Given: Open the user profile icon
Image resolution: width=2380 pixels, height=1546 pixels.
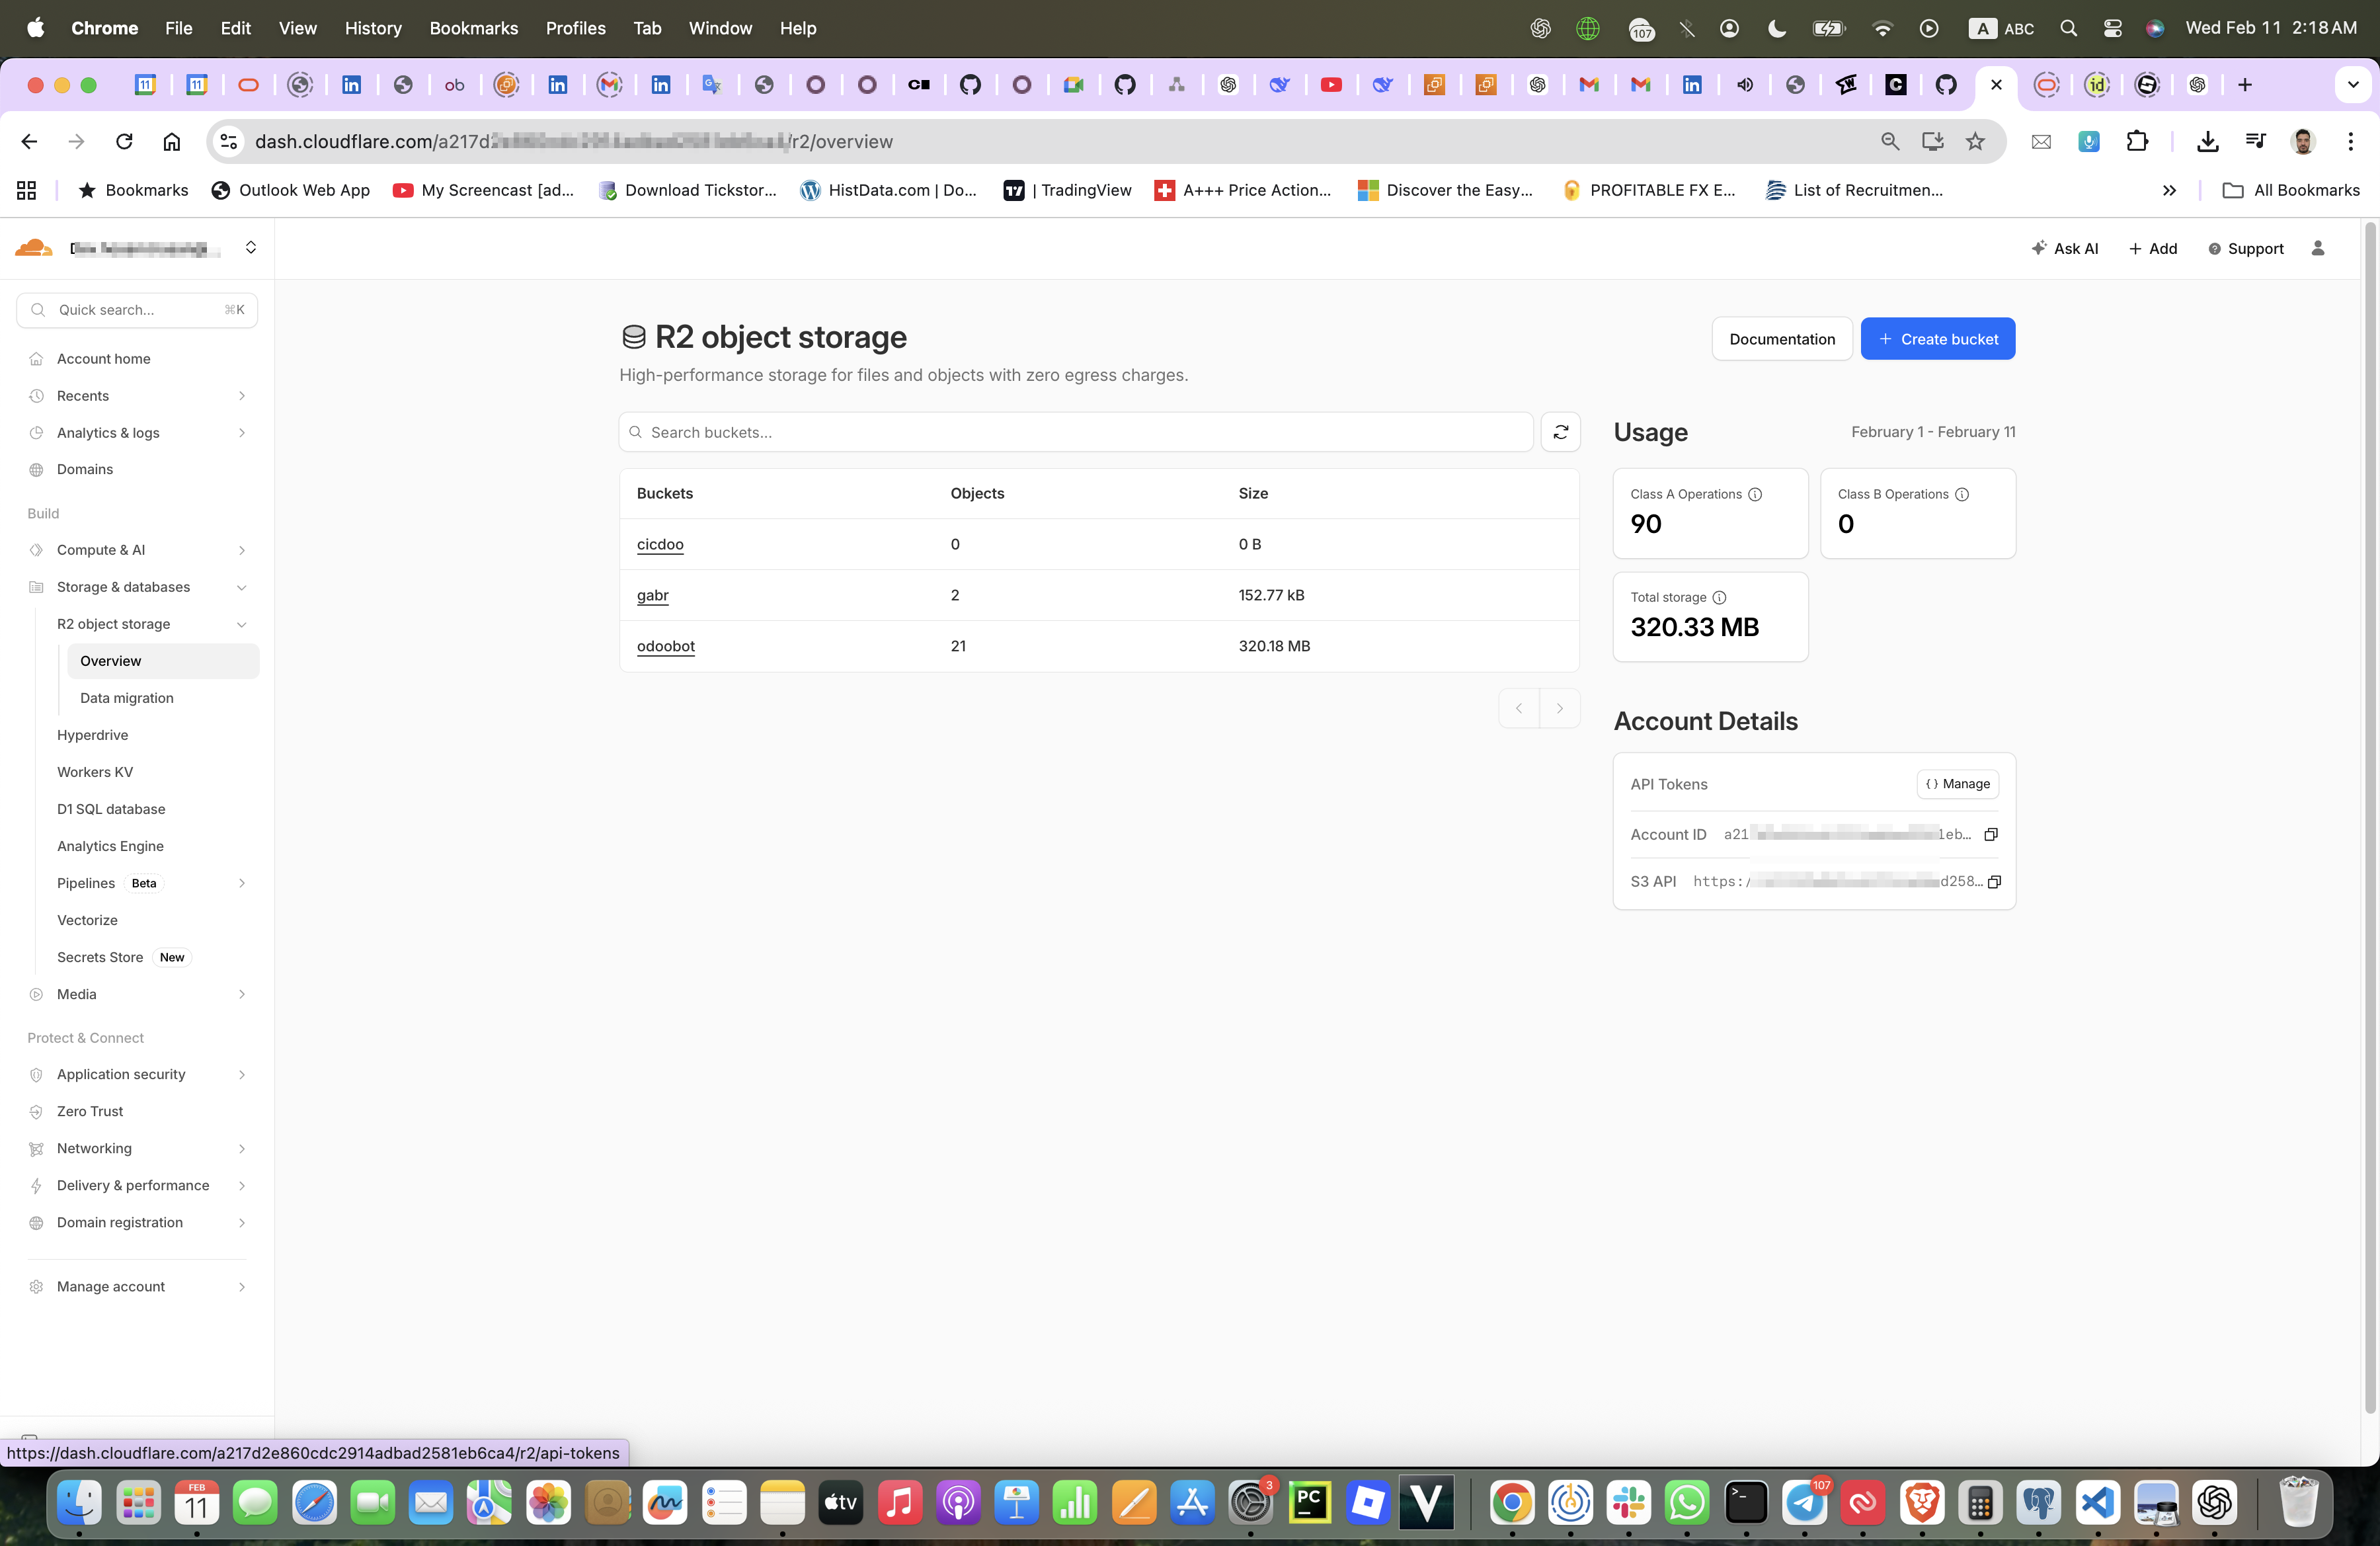Looking at the screenshot, I should pos(2318,248).
